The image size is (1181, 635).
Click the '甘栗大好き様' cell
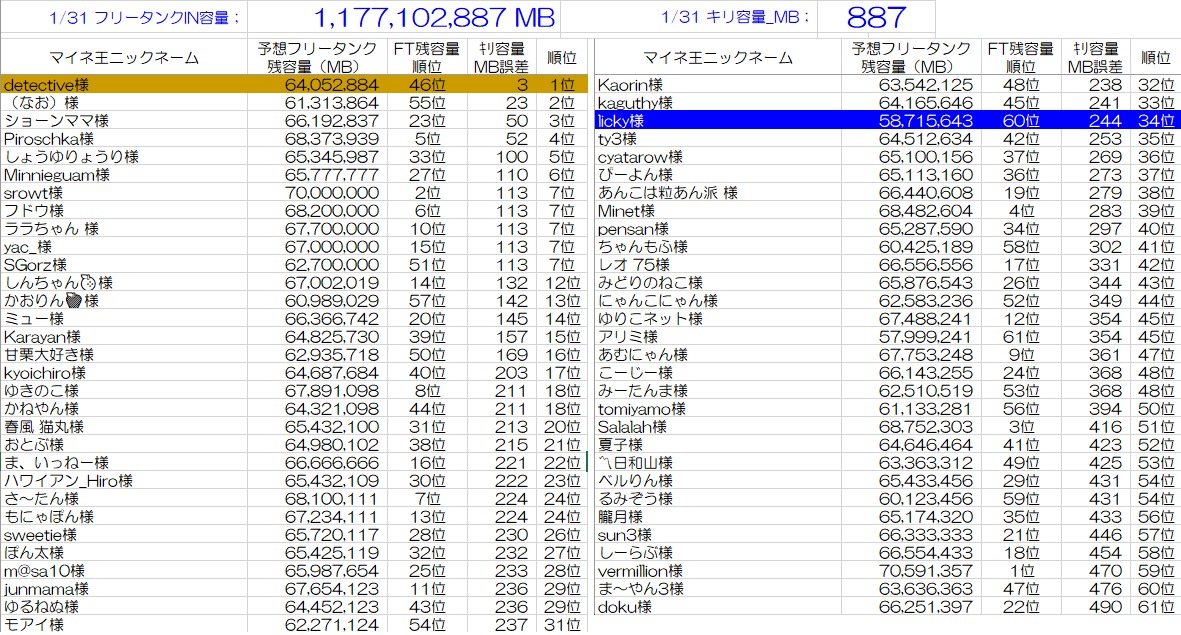(x=124, y=355)
